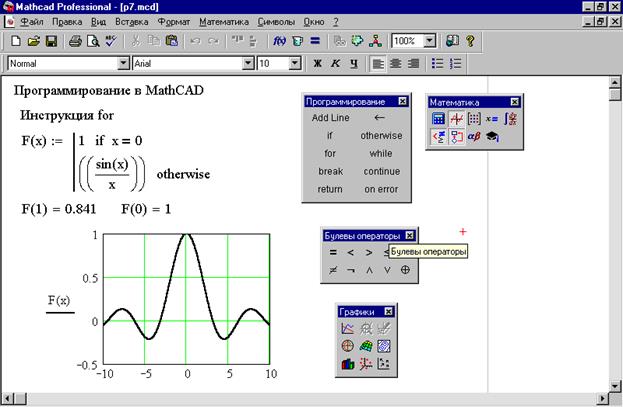Align text left

378,64
